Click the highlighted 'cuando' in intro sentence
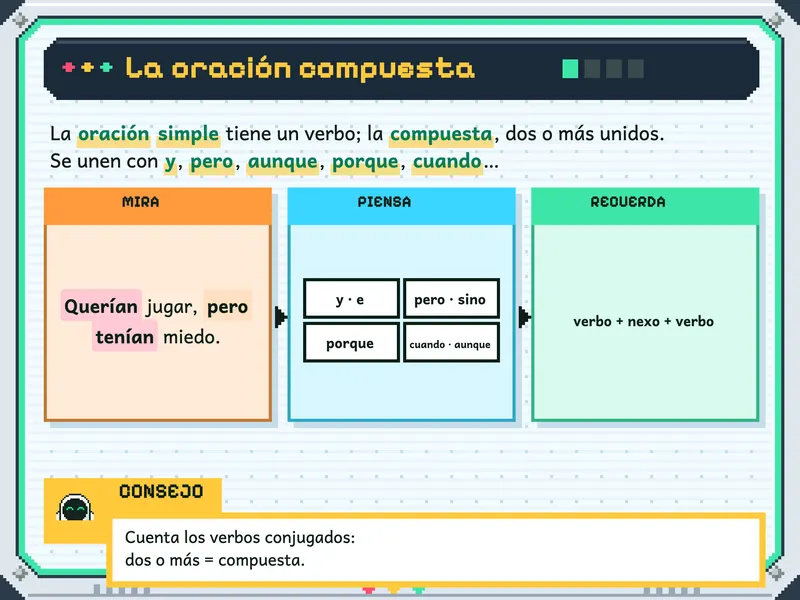Image resolution: width=800 pixels, height=600 pixels. 447,162
